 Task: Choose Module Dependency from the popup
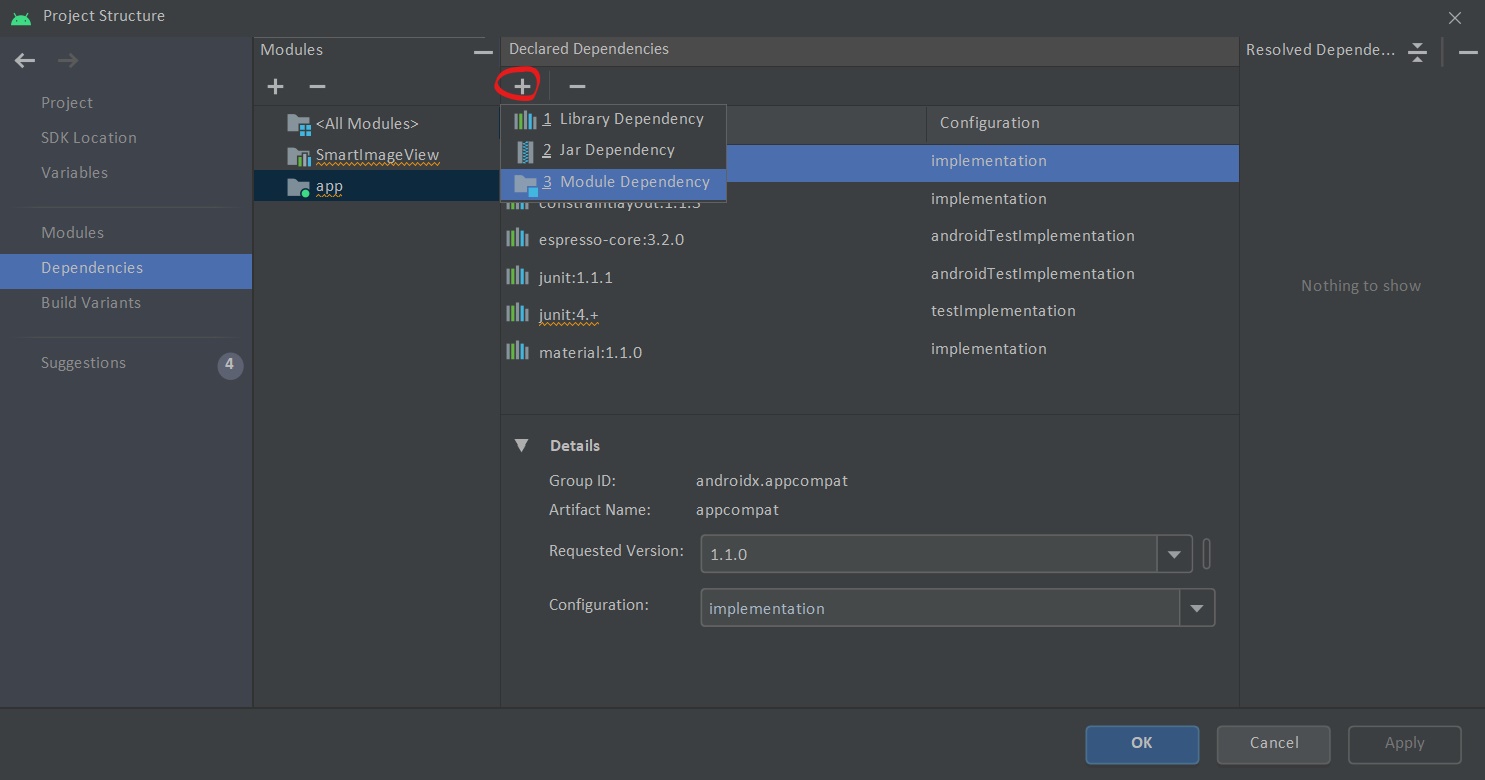click(x=634, y=182)
